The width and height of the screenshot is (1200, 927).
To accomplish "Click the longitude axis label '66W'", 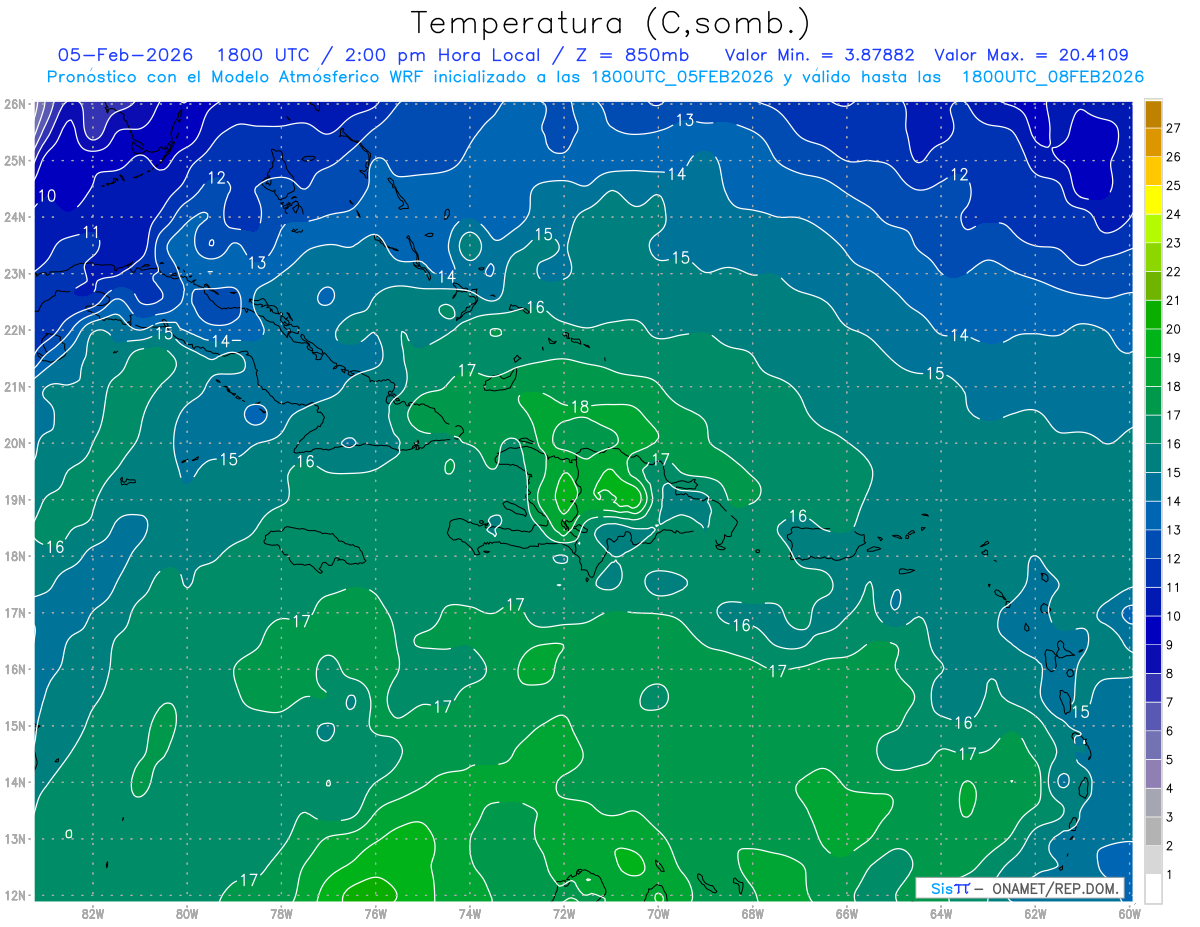I will 846,913.
